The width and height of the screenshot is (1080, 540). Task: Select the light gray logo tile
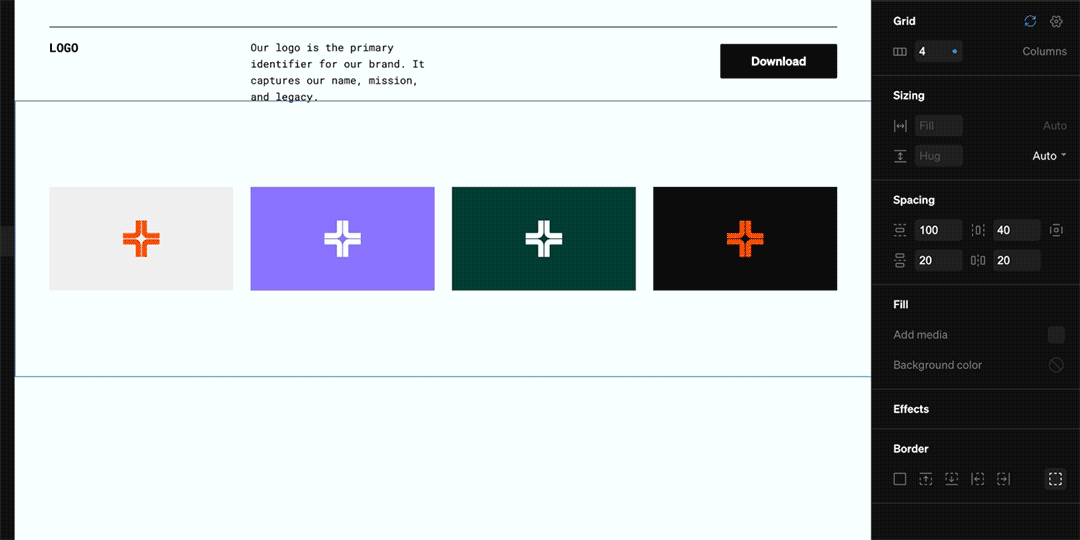coord(141,238)
